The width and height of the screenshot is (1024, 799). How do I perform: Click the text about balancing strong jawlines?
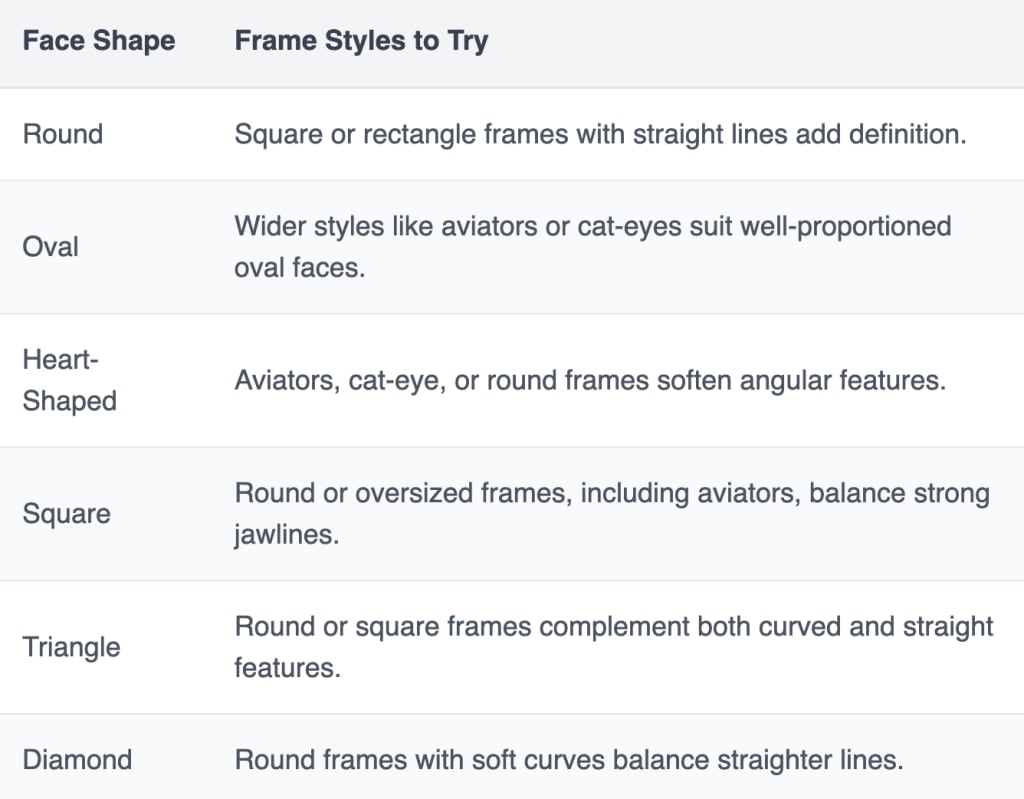click(612, 514)
